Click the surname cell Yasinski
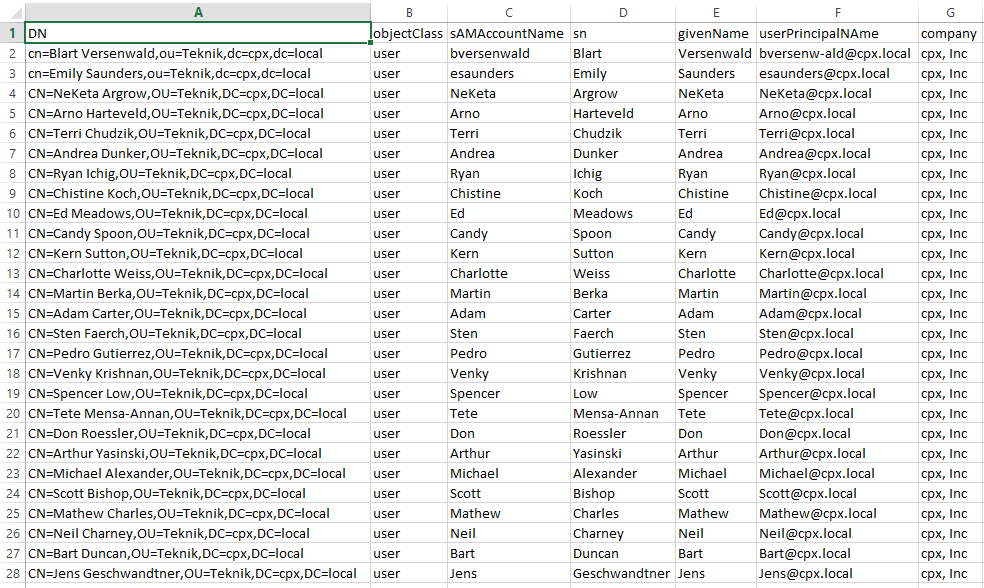Viewport: 984px width, 588px height. [623, 453]
